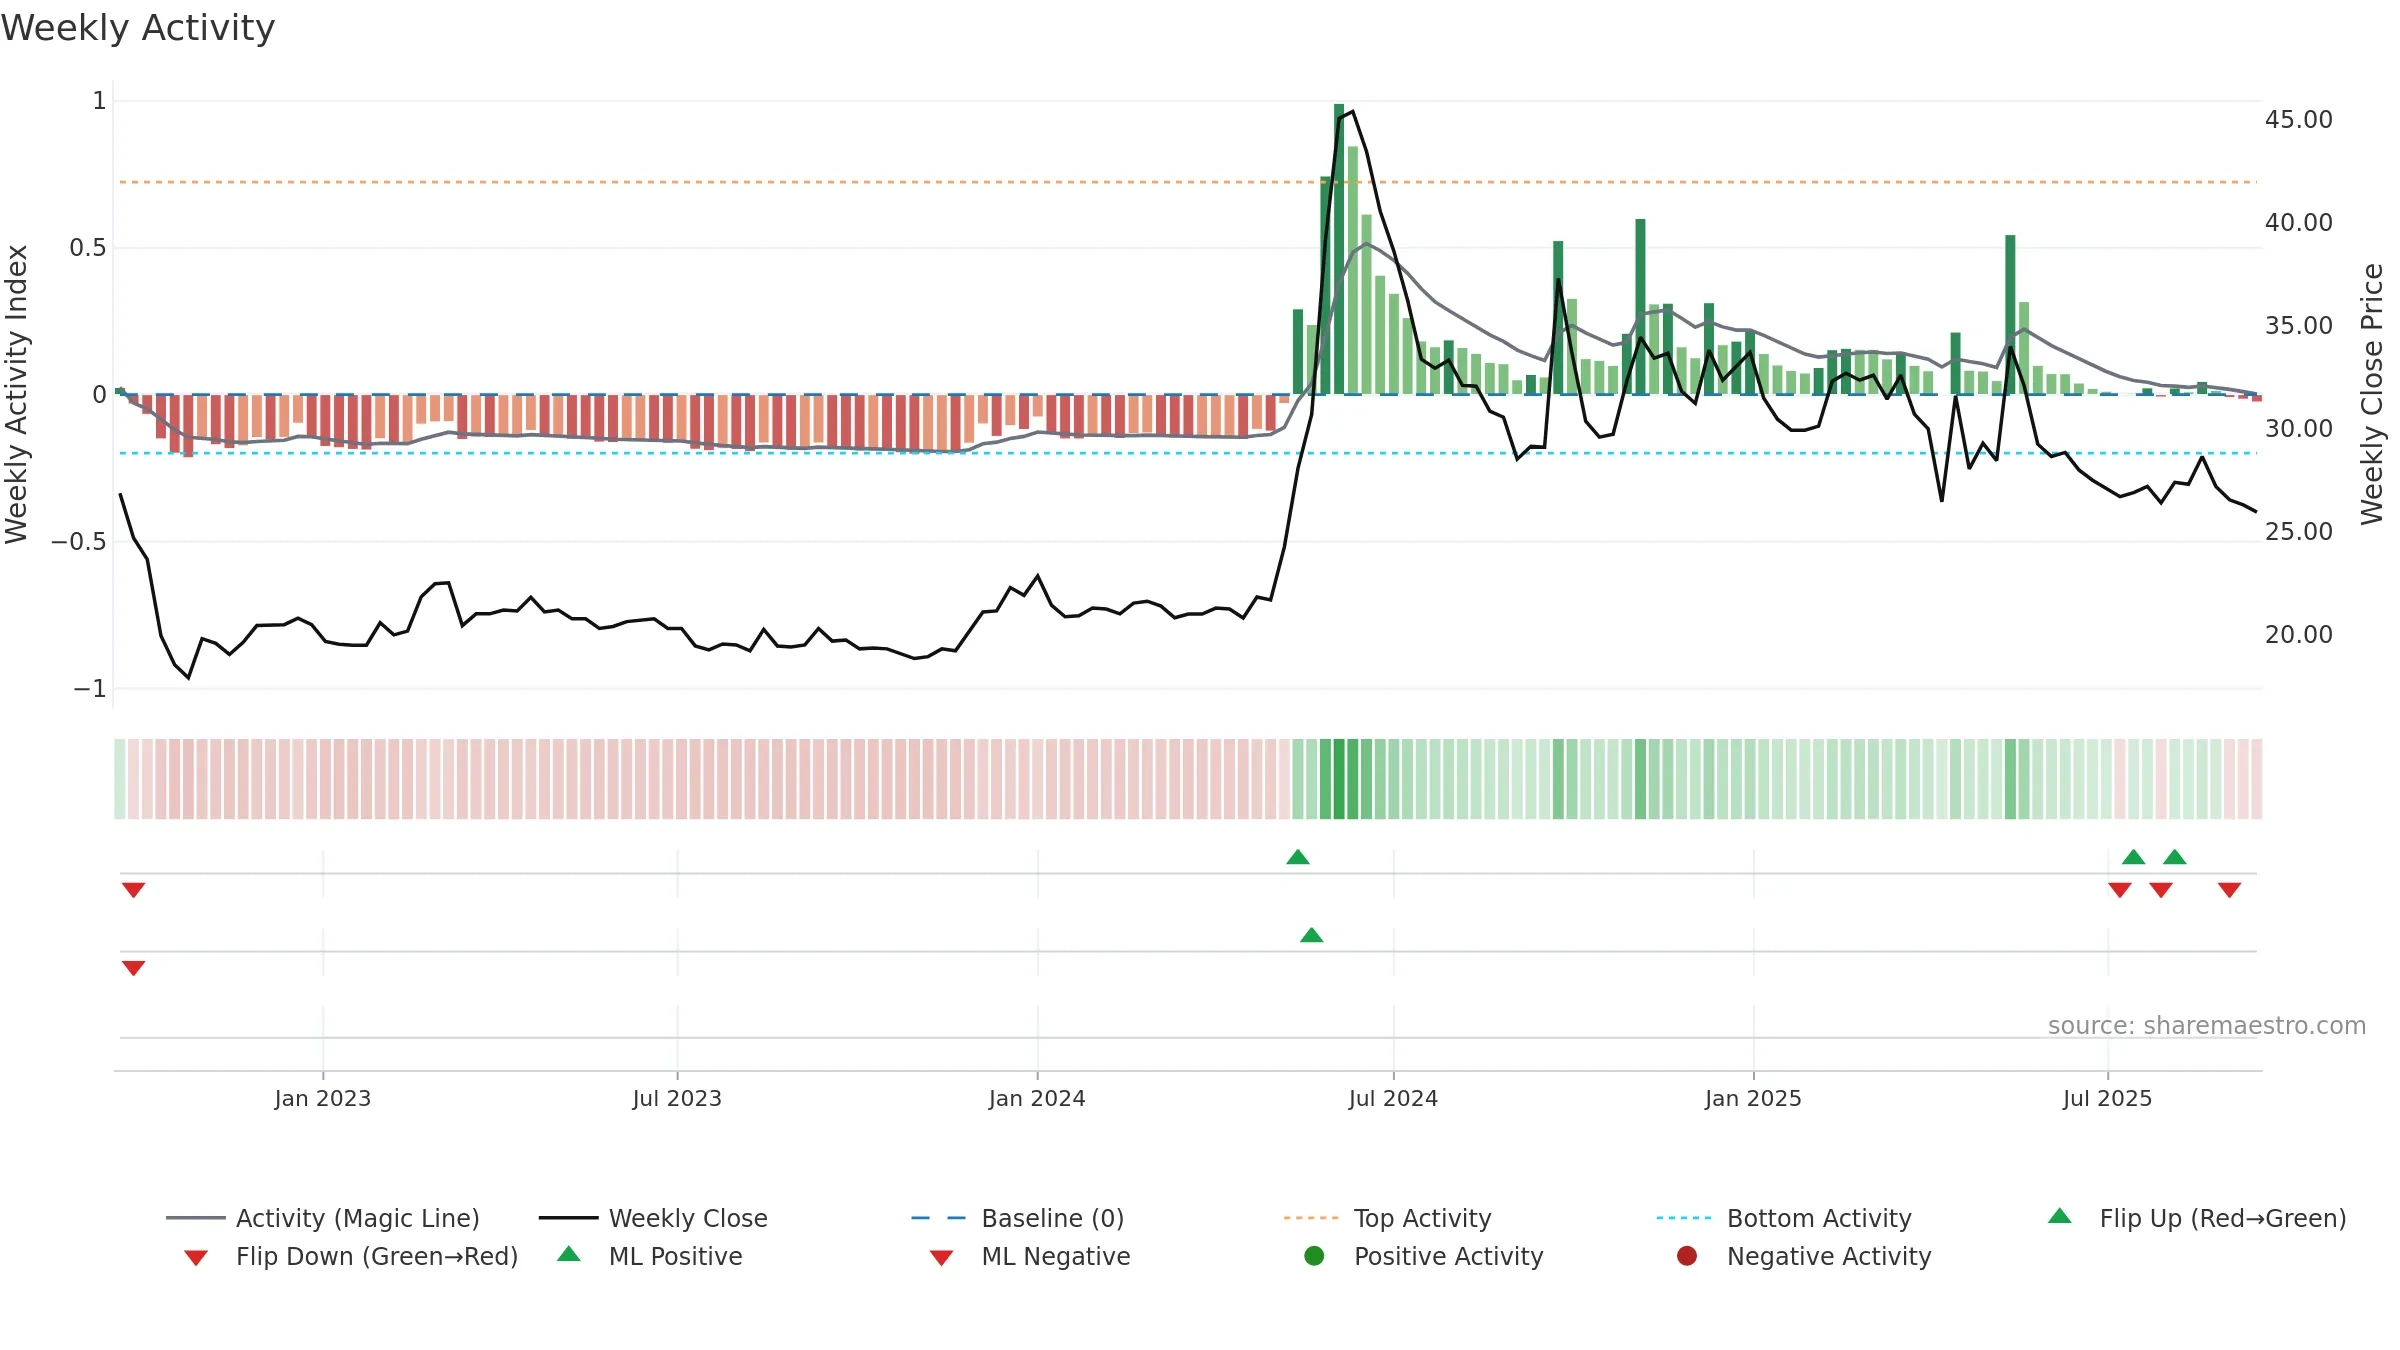Click the Bottom Activity legend line icon
This screenshot has height=1350, width=2400.
pos(1683,1218)
